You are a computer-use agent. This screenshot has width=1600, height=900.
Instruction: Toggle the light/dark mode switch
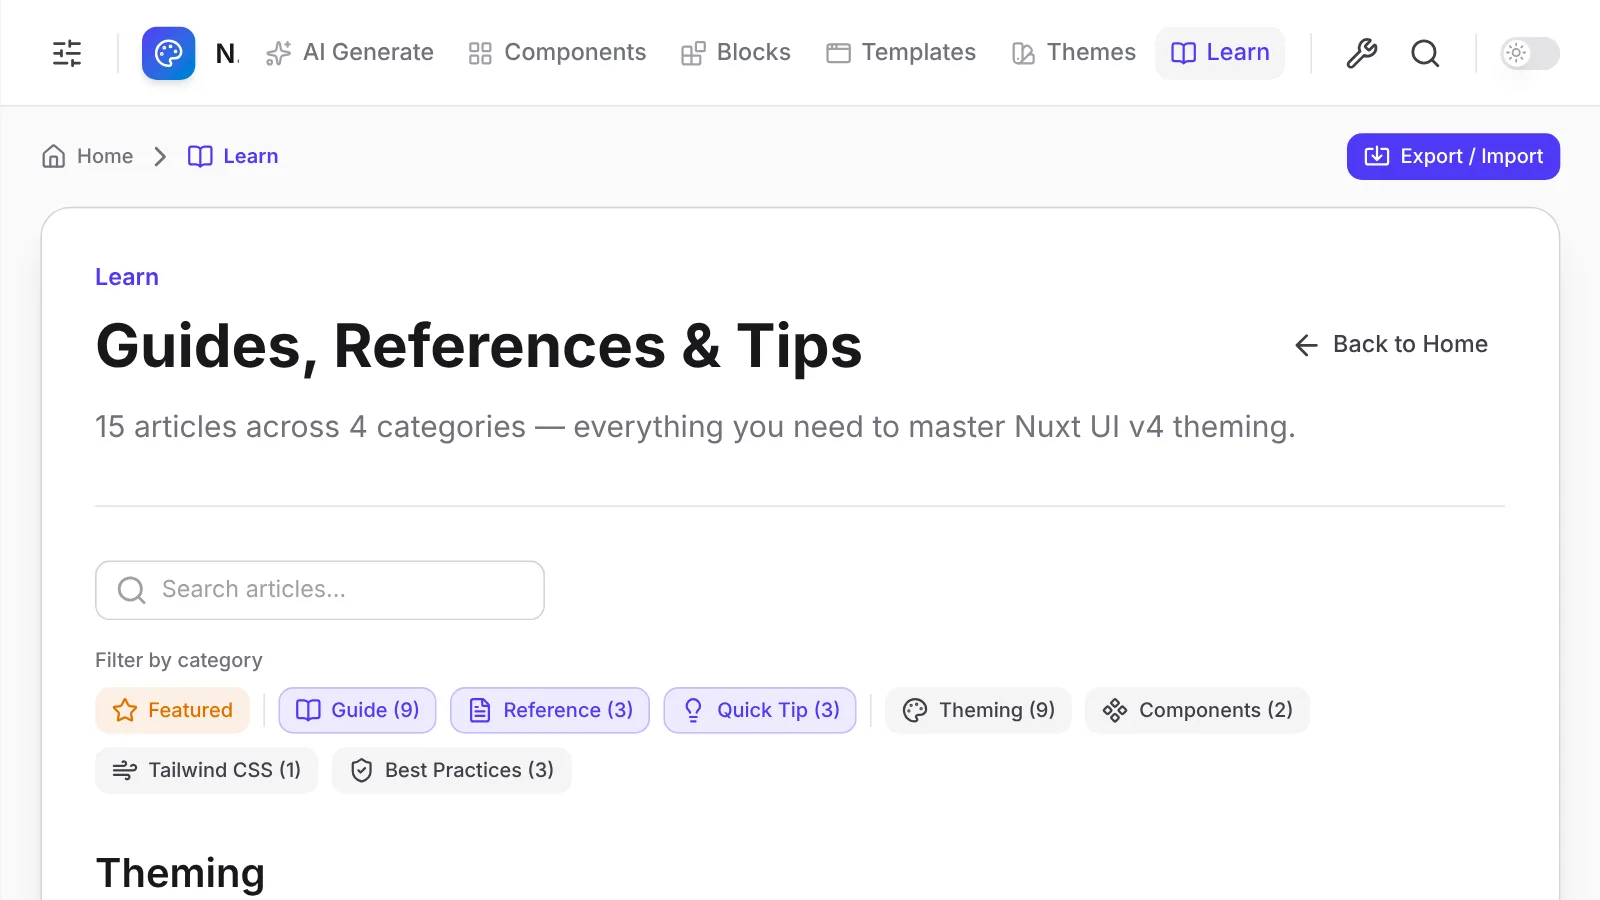[1530, 53]
